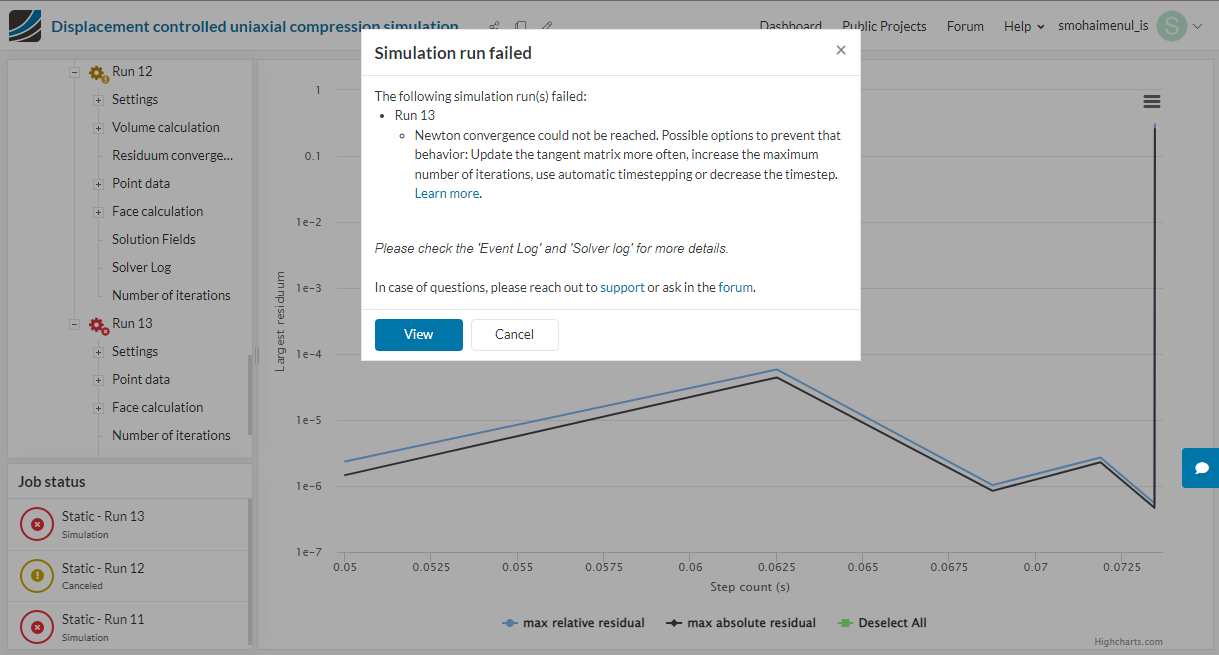The image size is (1219, 655).
Task: Open the Help dropdown menu
Action: point(1024,26)
